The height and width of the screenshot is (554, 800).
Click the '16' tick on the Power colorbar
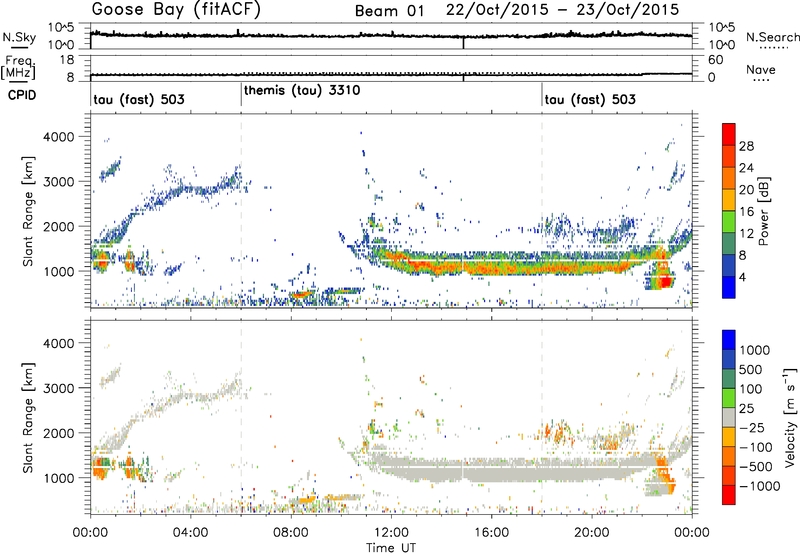point(746,212)
